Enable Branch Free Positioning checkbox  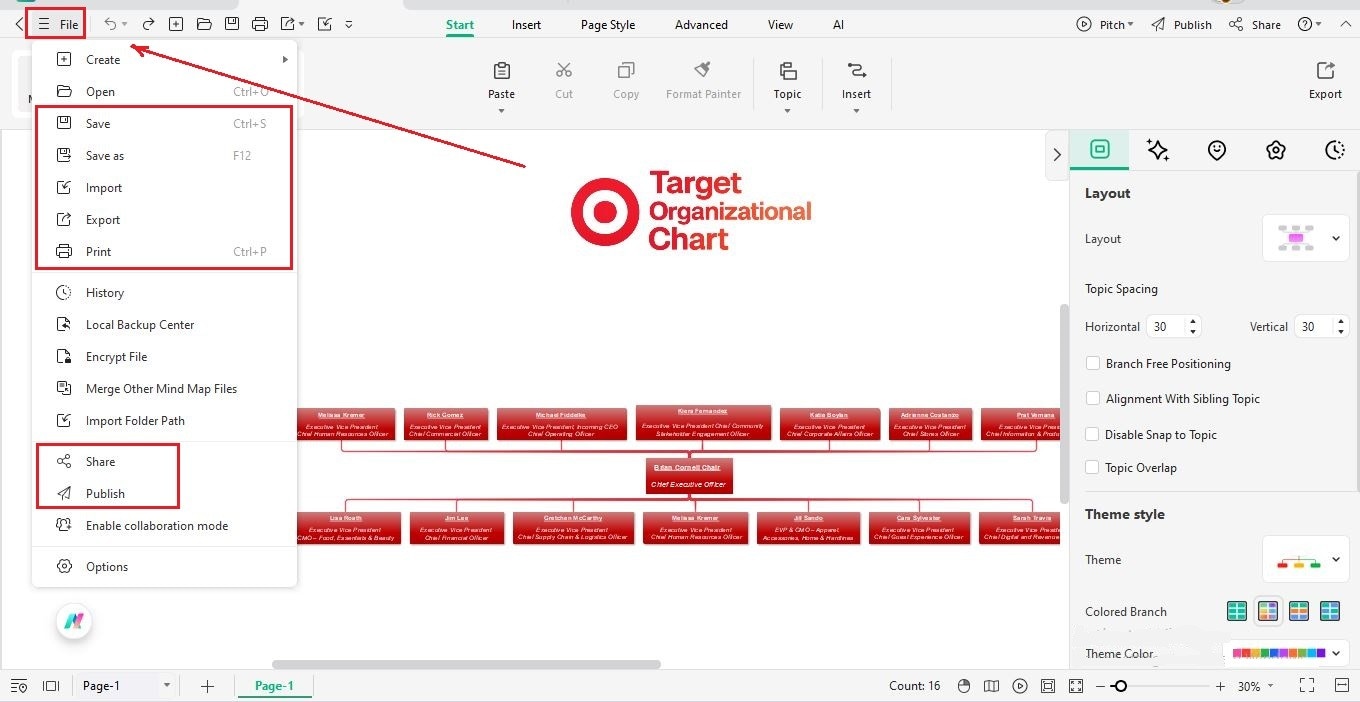click(x=1093, y=364)
